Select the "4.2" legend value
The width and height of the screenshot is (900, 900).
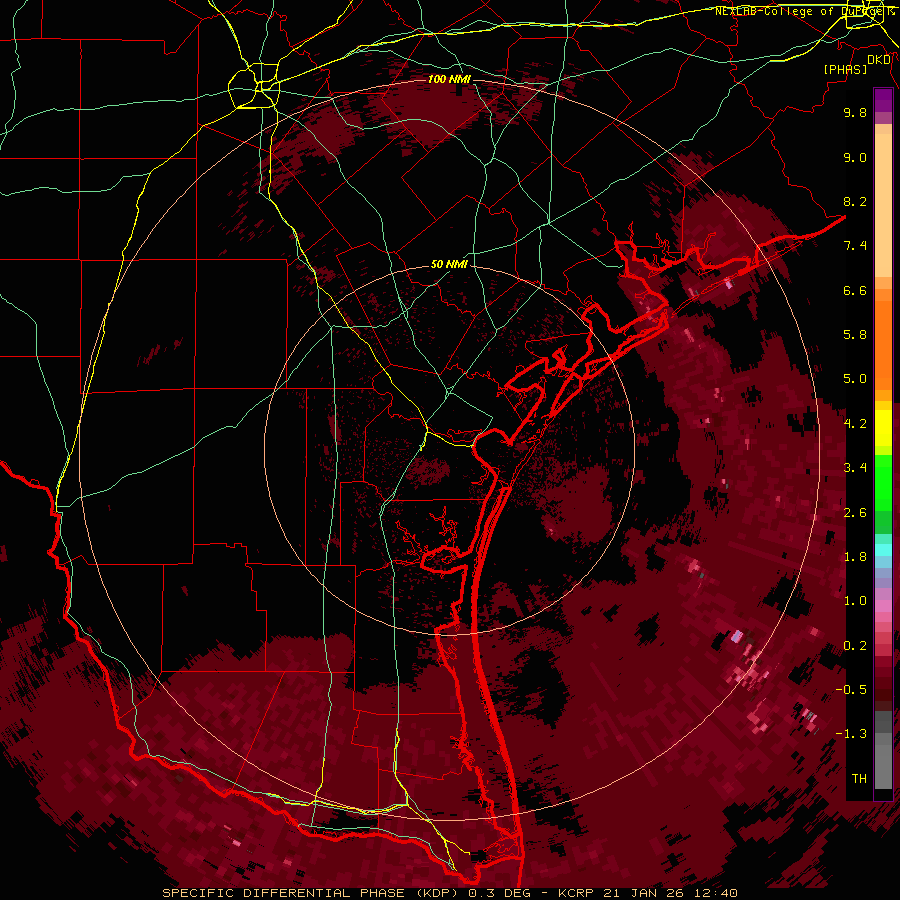[x=855, y=424]
